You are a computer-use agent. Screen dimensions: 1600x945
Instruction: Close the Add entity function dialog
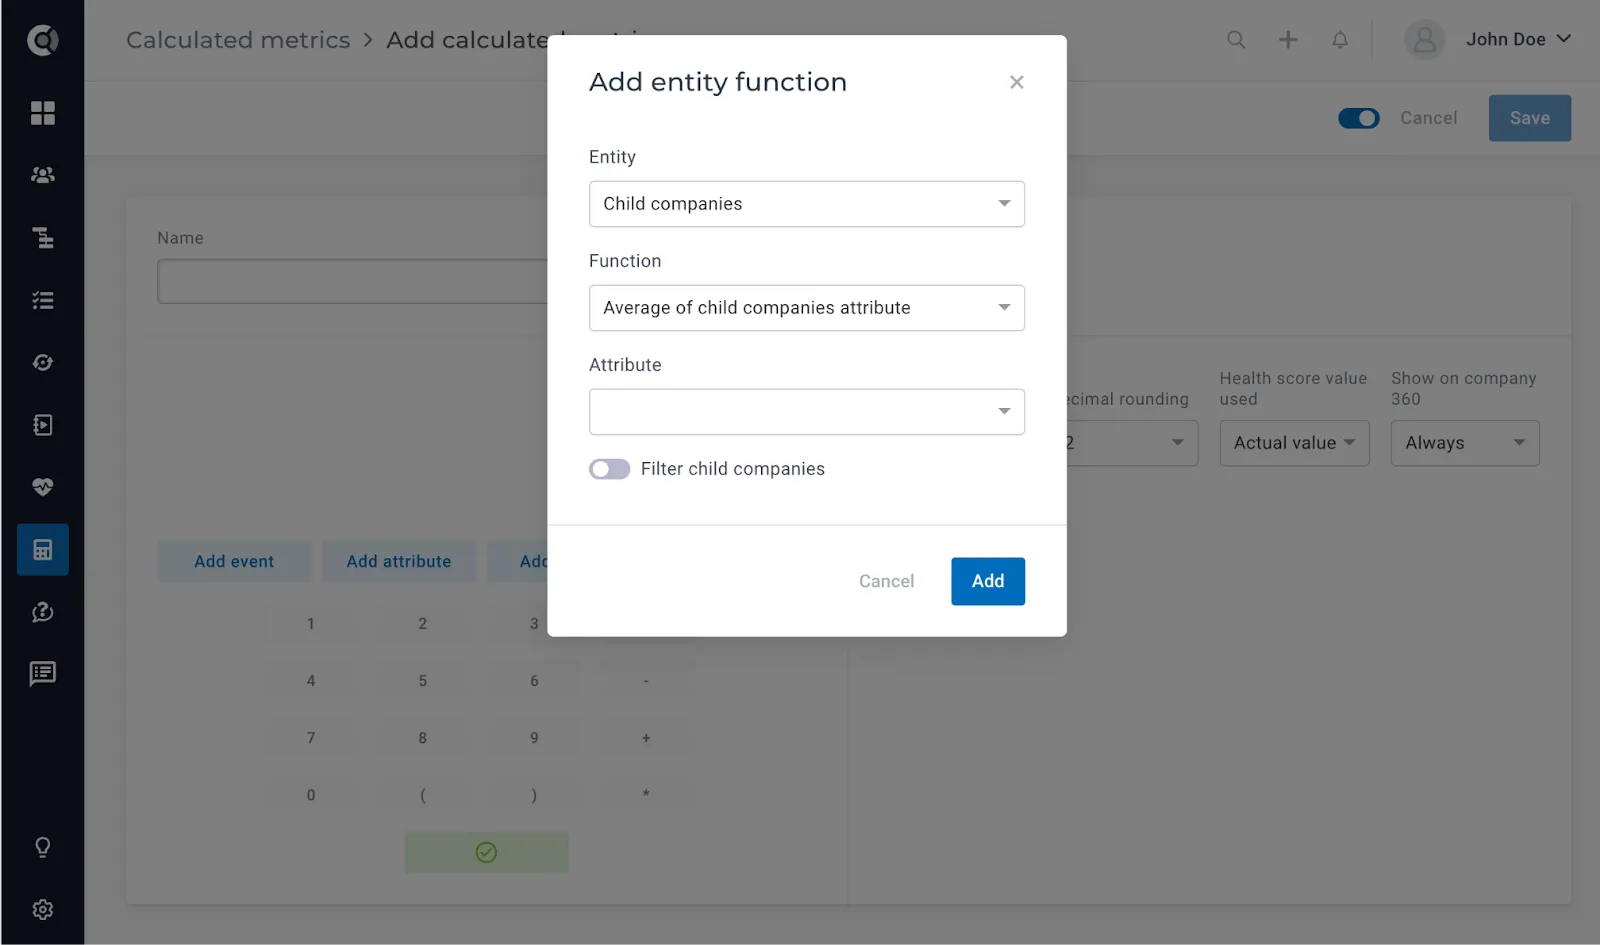(1016, 82)
